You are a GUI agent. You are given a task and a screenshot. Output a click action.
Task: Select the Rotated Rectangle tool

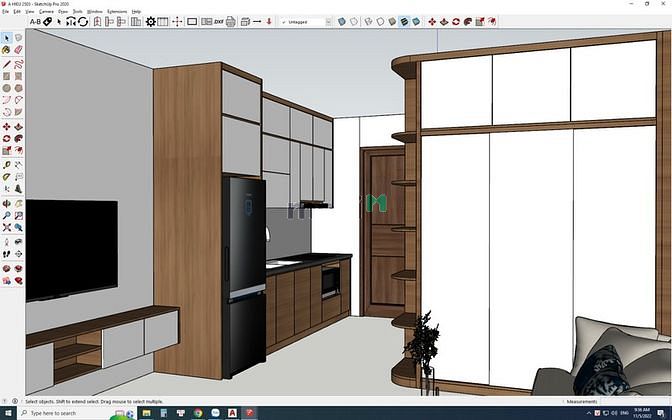click(18, 76)
